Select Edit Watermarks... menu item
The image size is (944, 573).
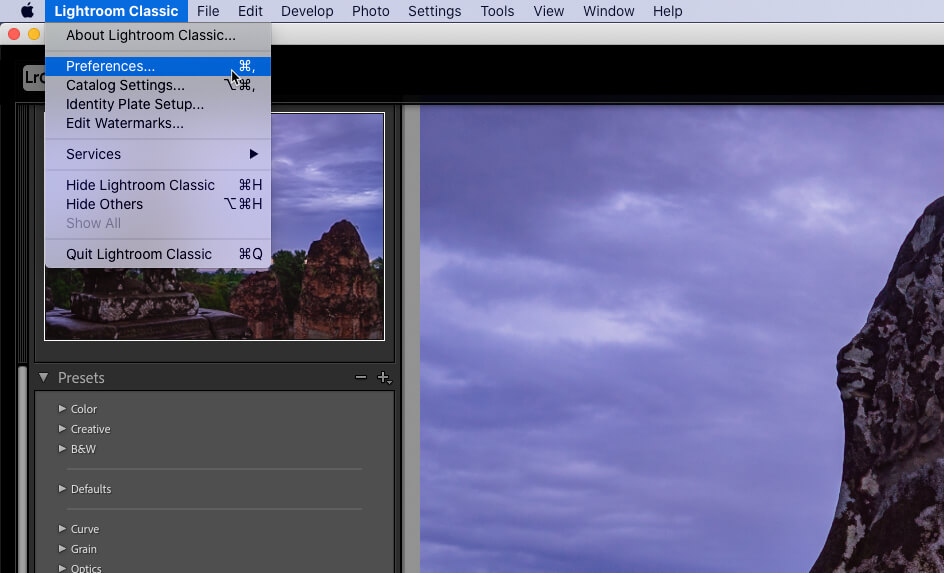tap(125, 123)
